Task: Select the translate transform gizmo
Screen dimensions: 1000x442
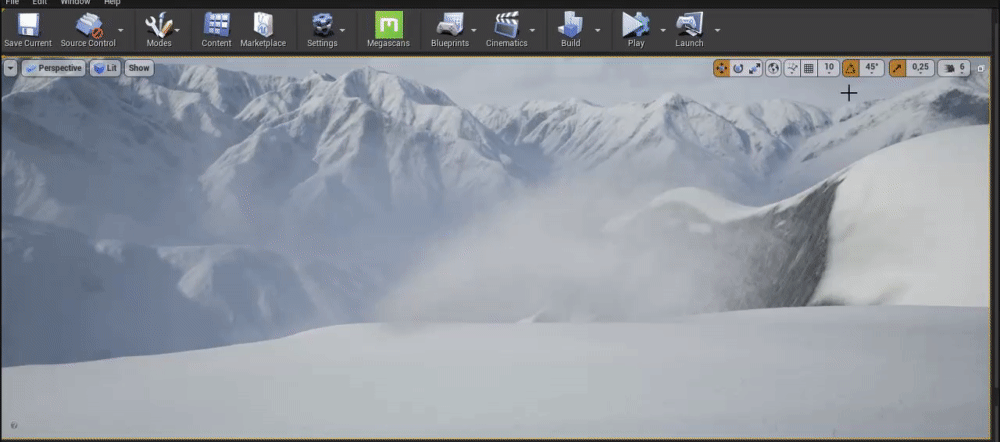Action: 721,68
